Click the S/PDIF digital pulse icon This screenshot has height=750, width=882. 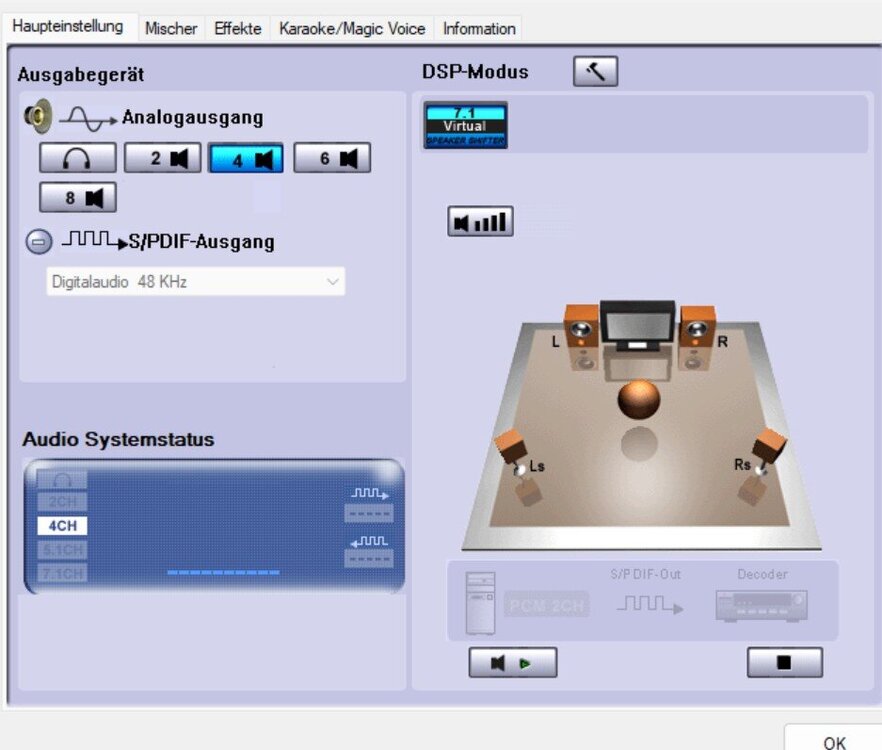tap(94, 240)
